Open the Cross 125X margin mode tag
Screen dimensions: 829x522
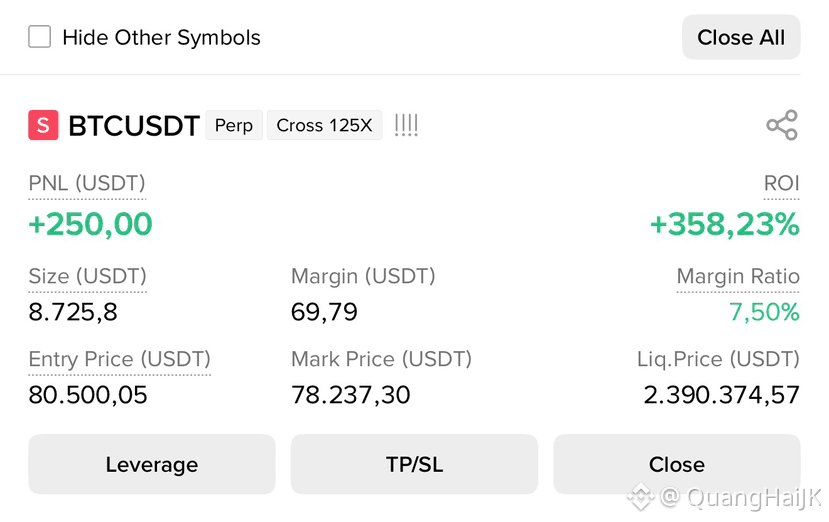[x=325, y=125]
